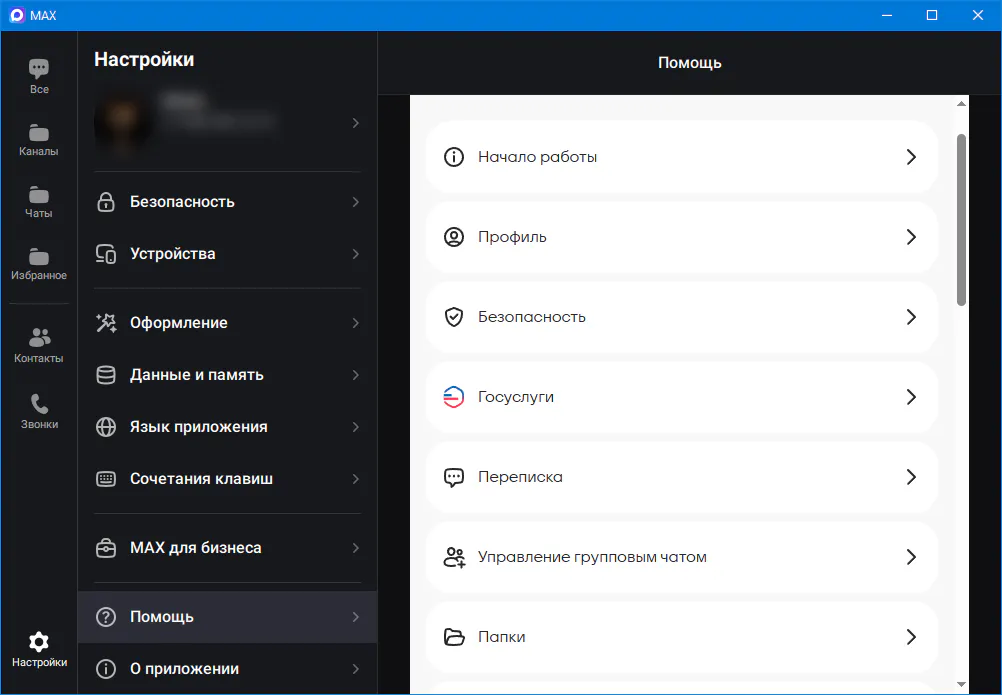Click the lock icon beside Безопасность setting
This screenshot has height=695, width=1002.
[105, 202]
